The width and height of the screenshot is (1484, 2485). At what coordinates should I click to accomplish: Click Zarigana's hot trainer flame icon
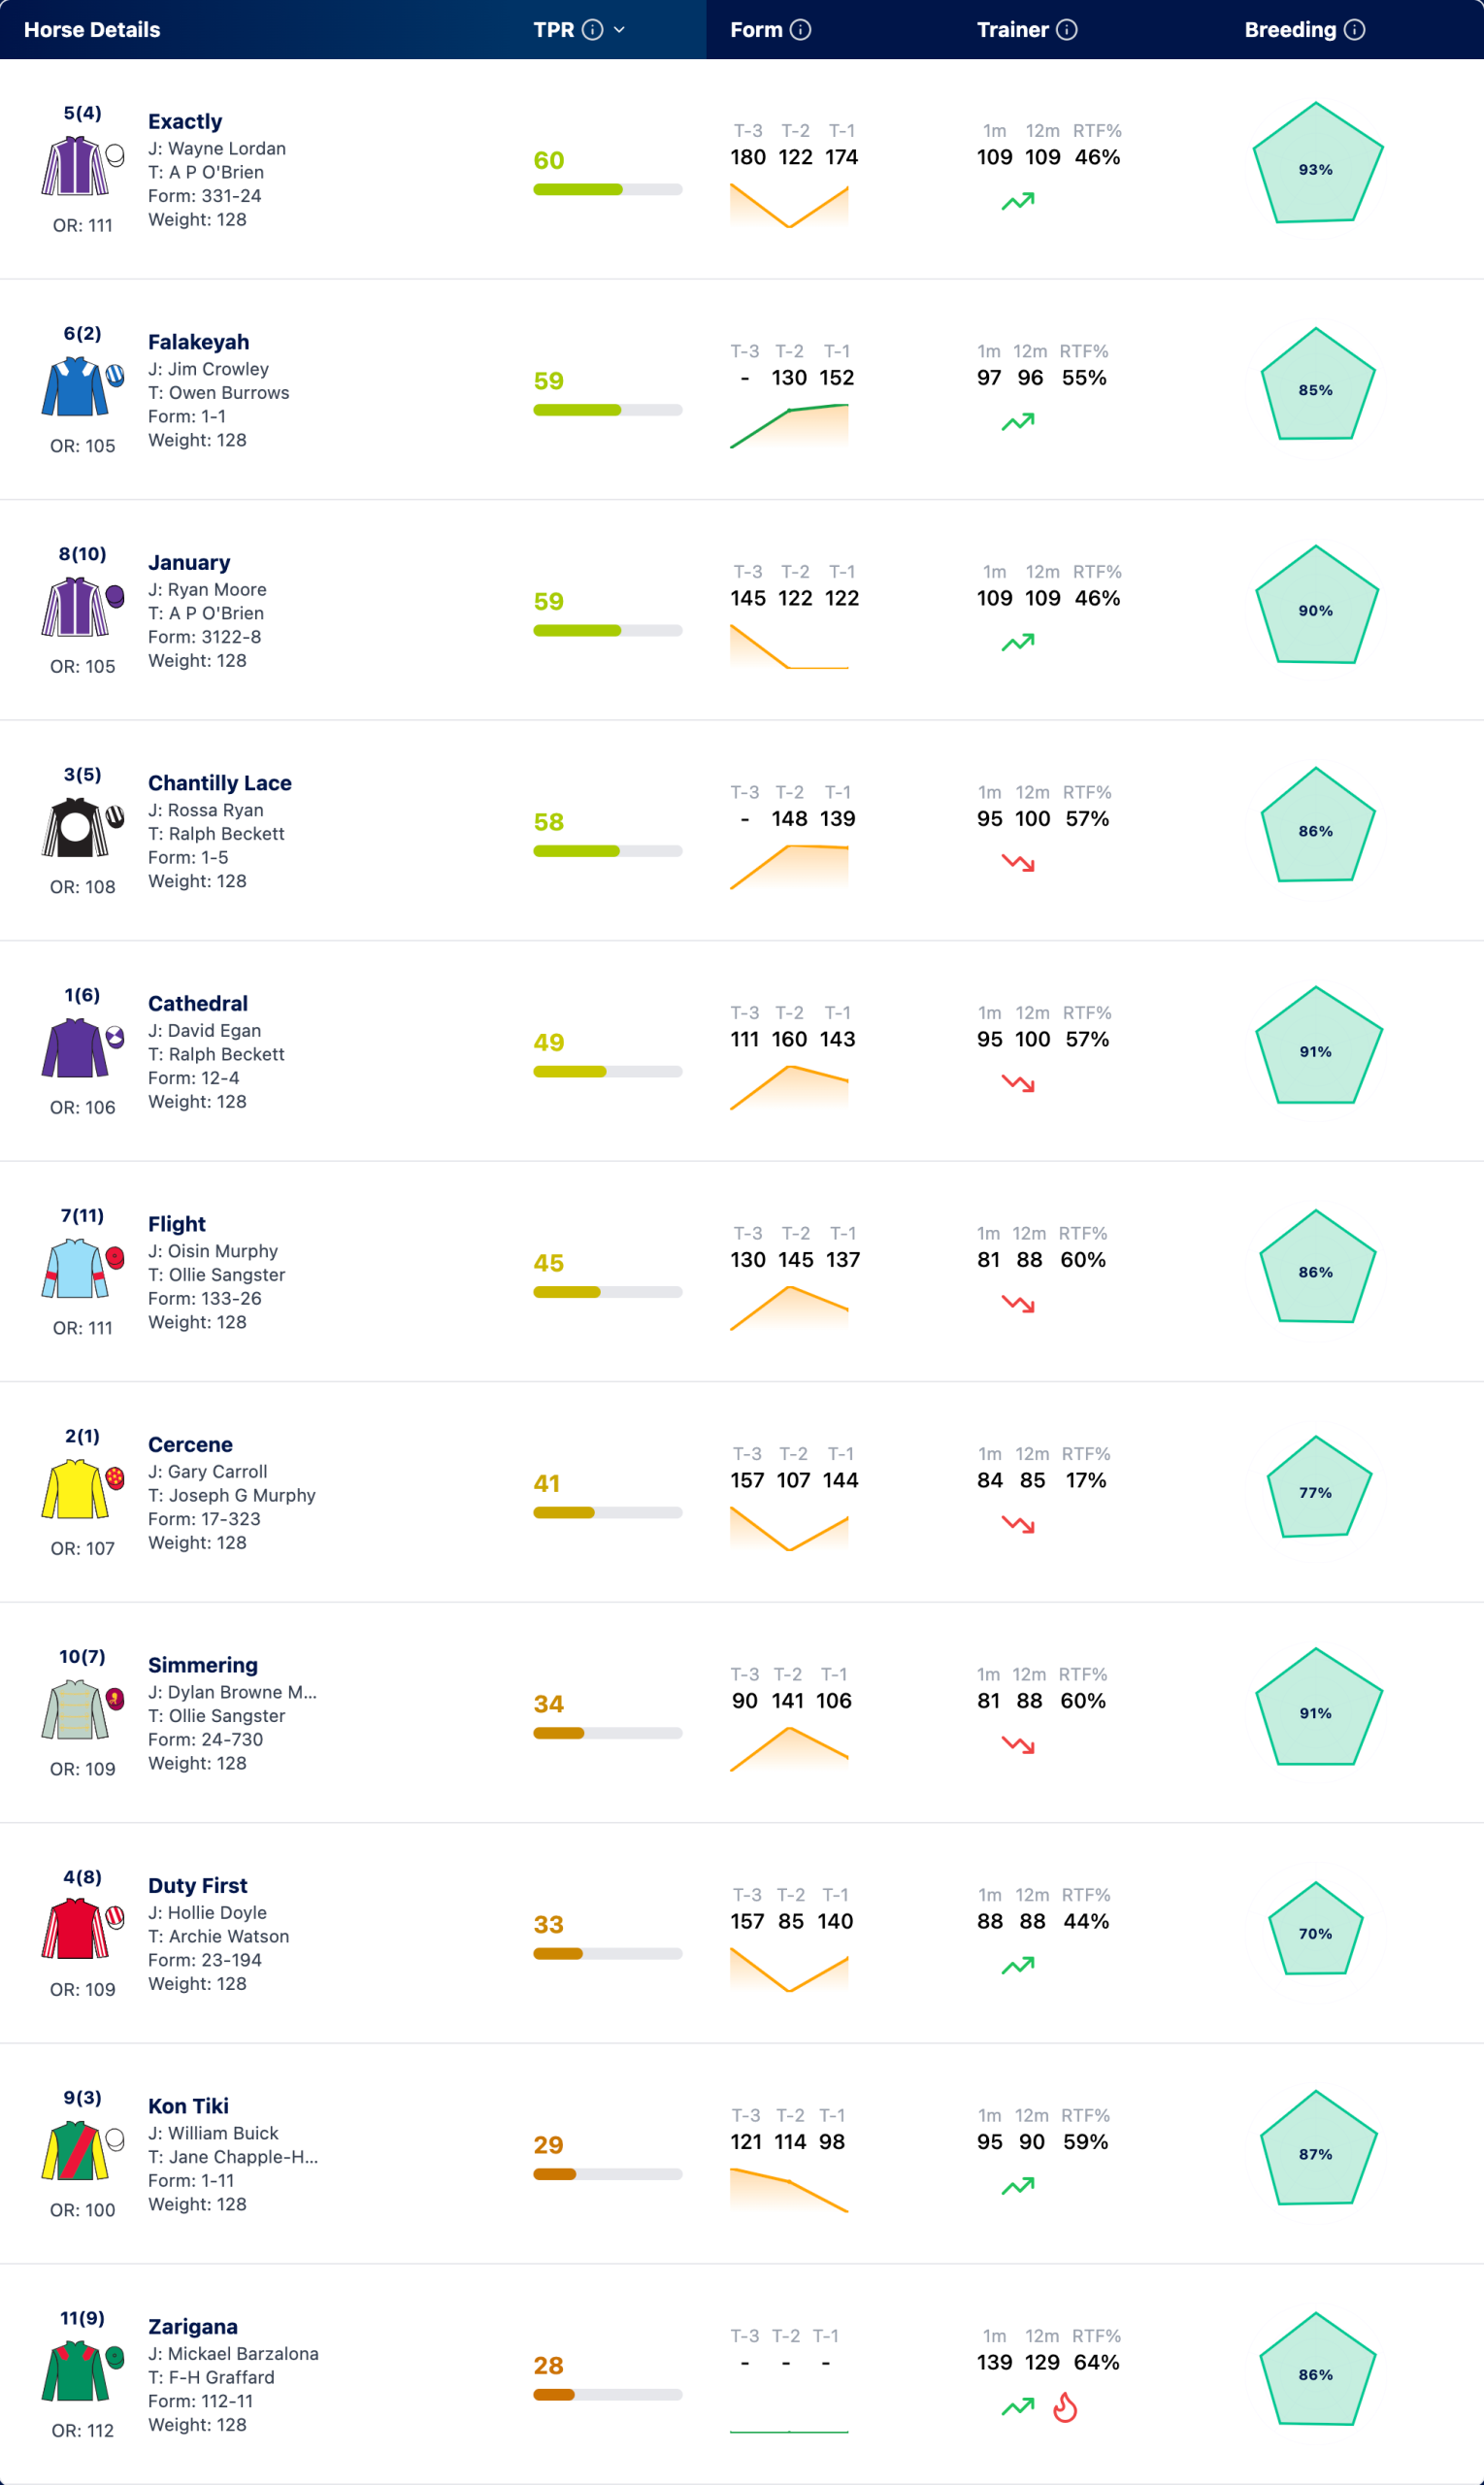tap(1065, 2407)
